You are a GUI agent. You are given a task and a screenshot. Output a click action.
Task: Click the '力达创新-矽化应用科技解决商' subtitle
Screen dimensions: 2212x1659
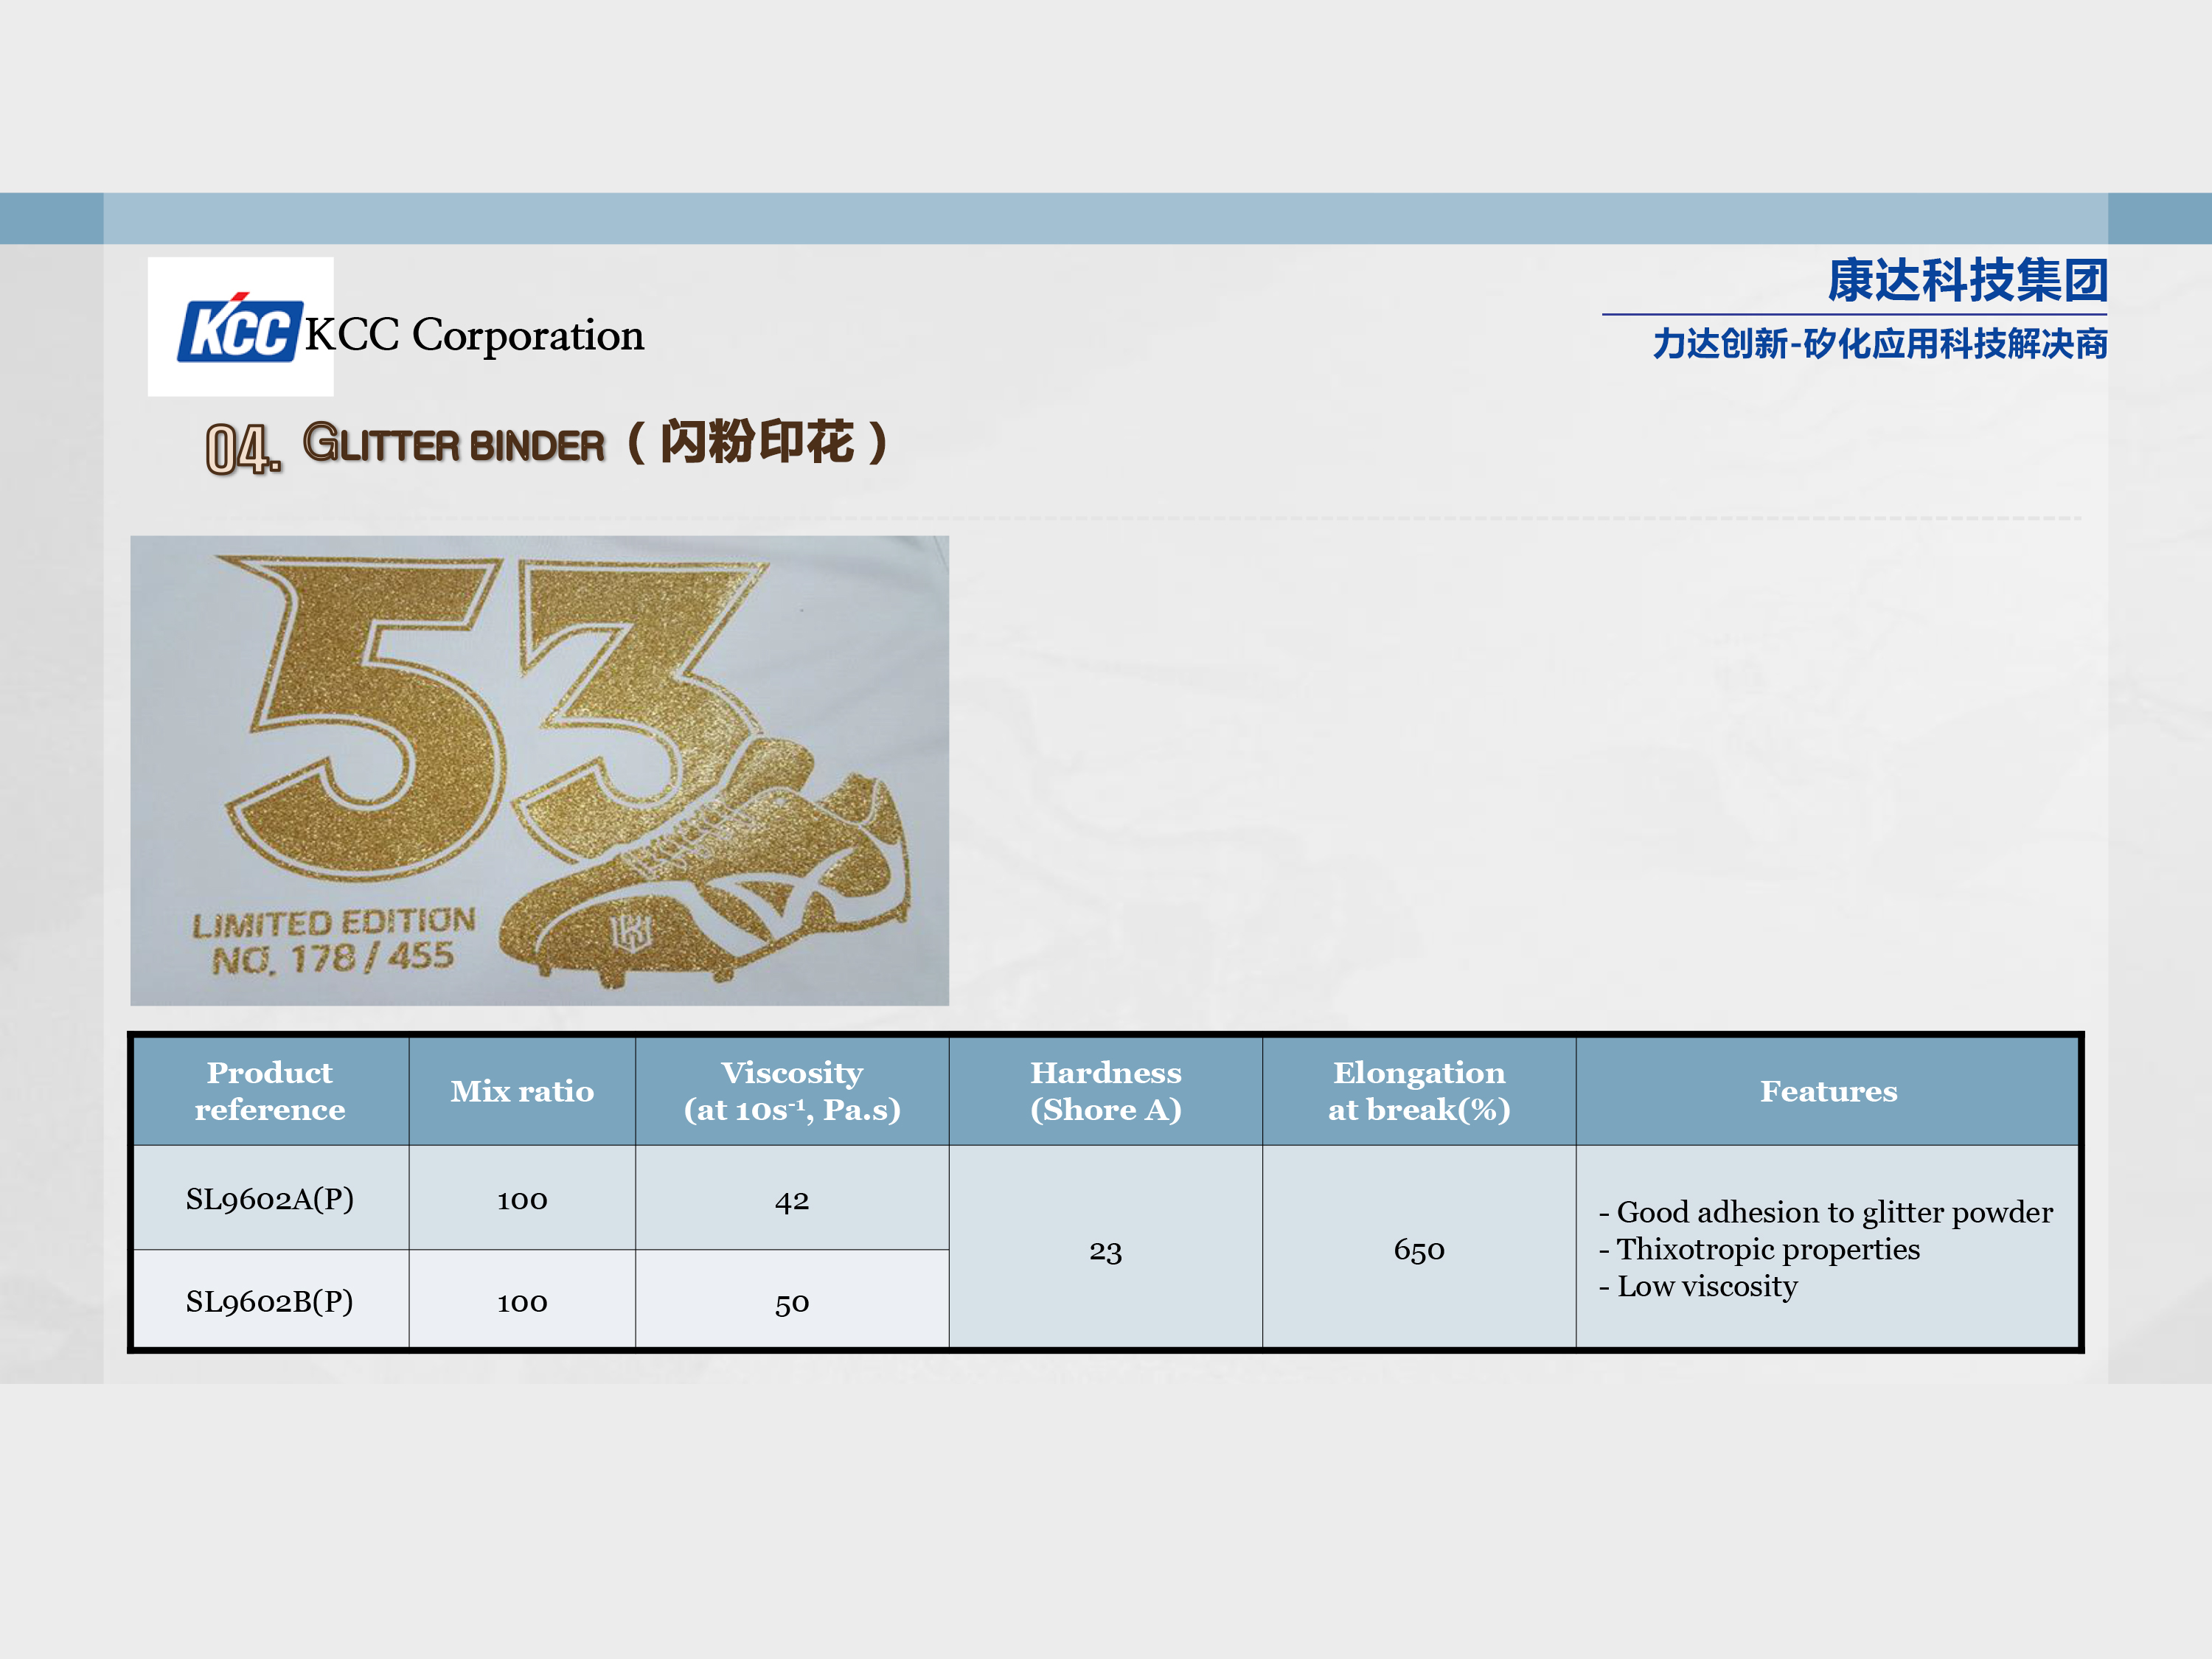click(x=1880, y=344)
